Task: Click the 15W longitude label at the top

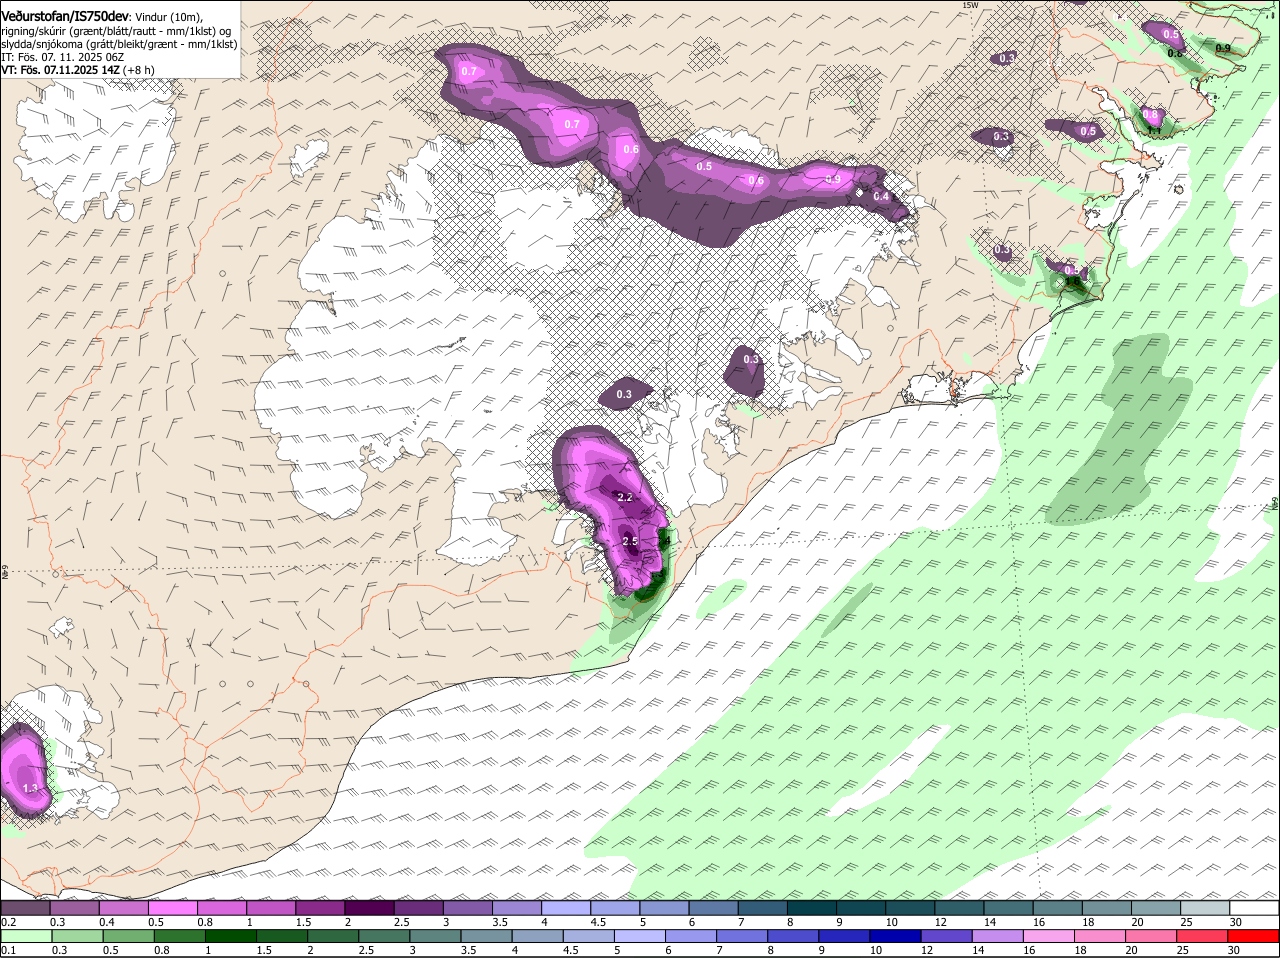Action: coord(969,6)
